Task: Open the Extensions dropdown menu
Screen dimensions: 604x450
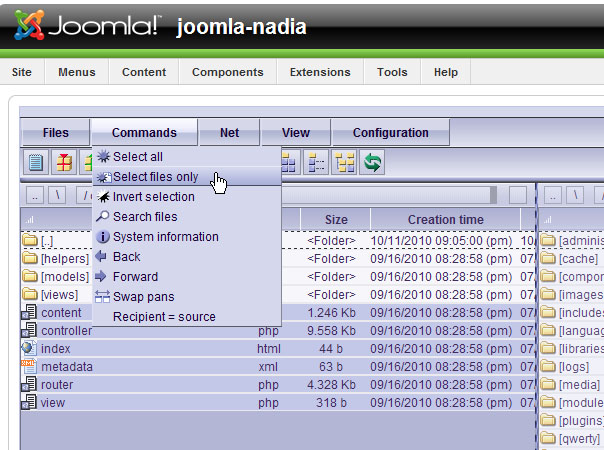Action: tap(320, 72)
